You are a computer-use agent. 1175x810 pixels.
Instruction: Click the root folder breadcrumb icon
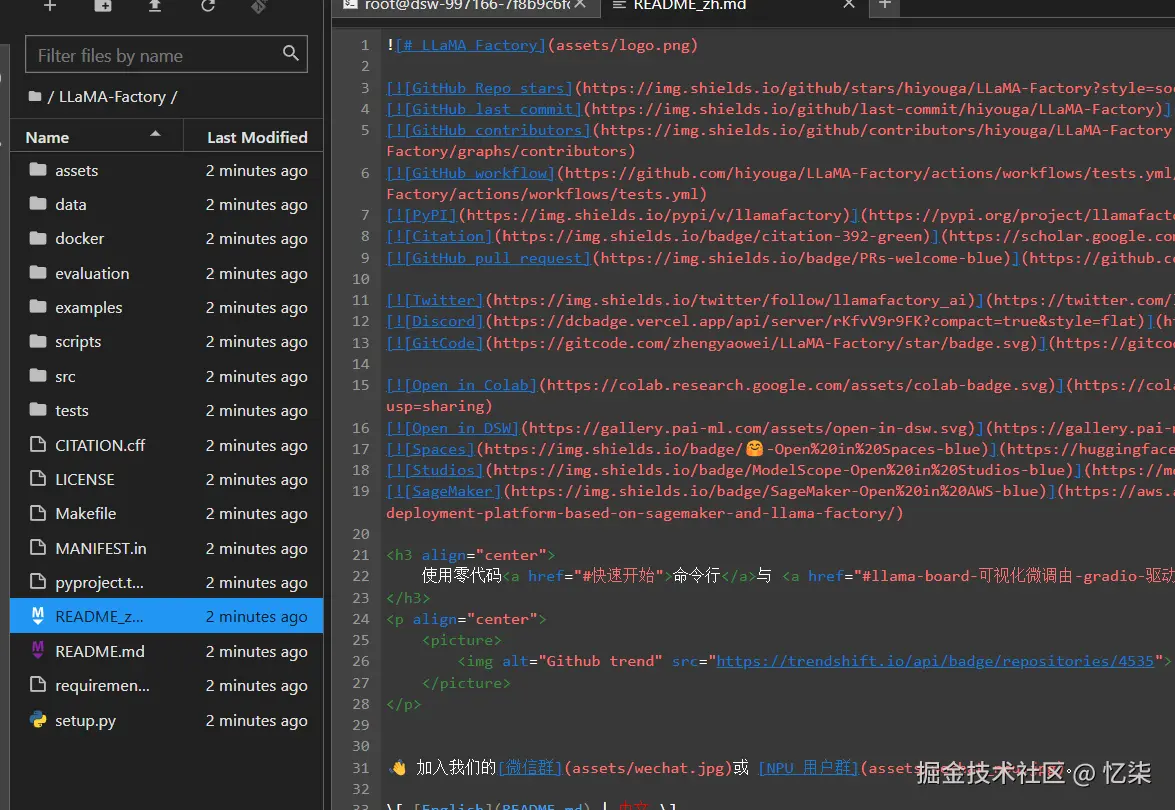point(35,97)
